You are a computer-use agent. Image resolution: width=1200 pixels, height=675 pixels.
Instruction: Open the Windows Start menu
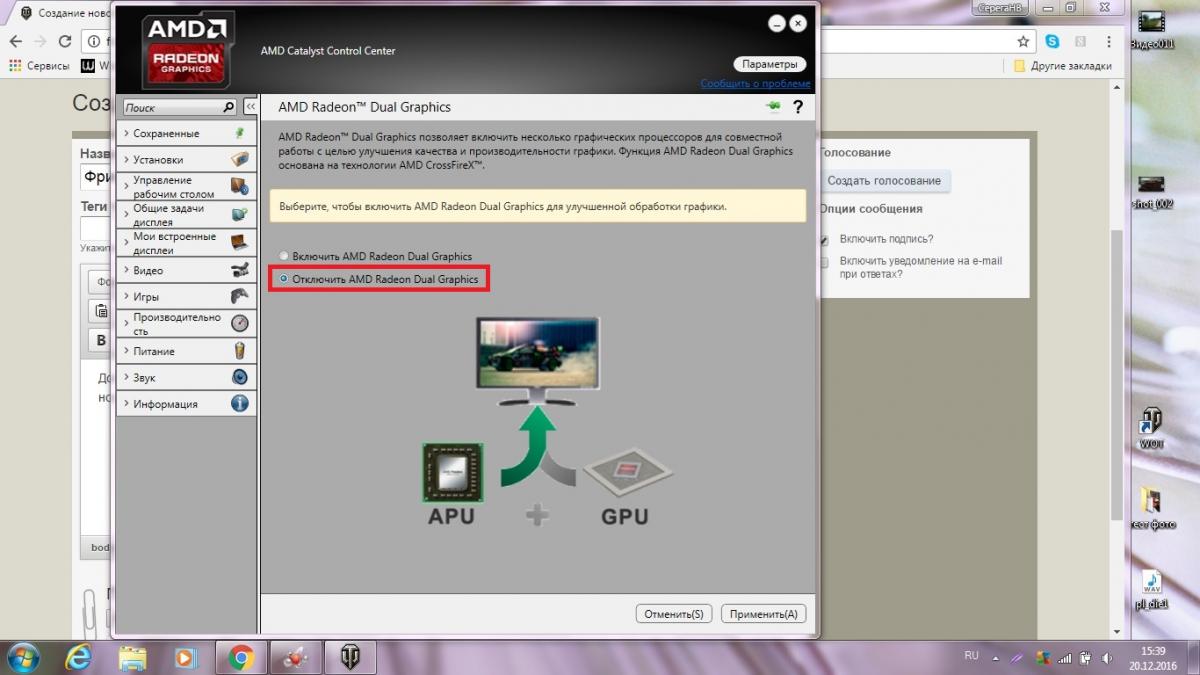pyautogui.click(x=22, y=656)
